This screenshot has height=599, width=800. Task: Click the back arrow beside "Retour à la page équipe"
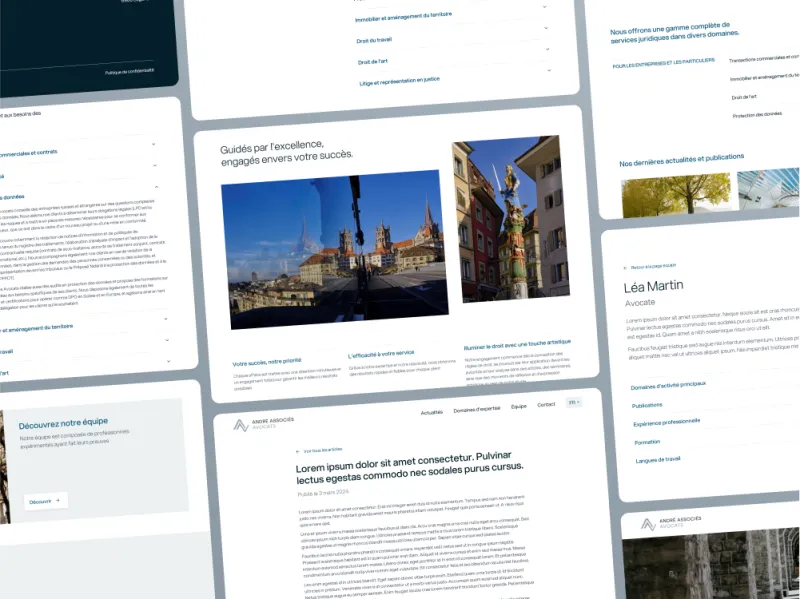[x=626, y=268]
